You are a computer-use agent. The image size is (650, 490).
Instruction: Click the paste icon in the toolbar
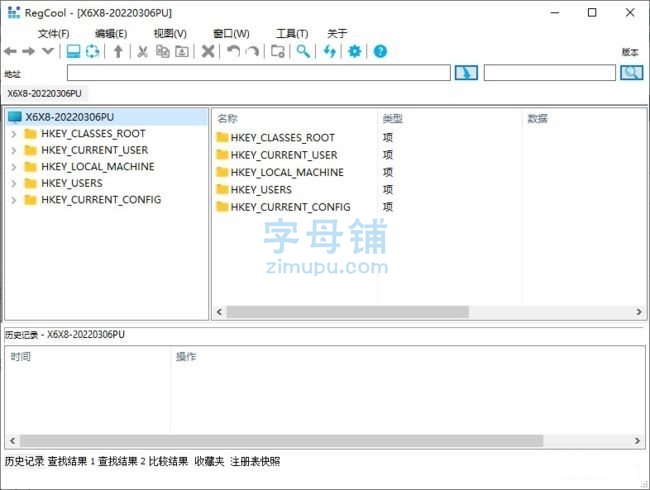pos(182,51)
